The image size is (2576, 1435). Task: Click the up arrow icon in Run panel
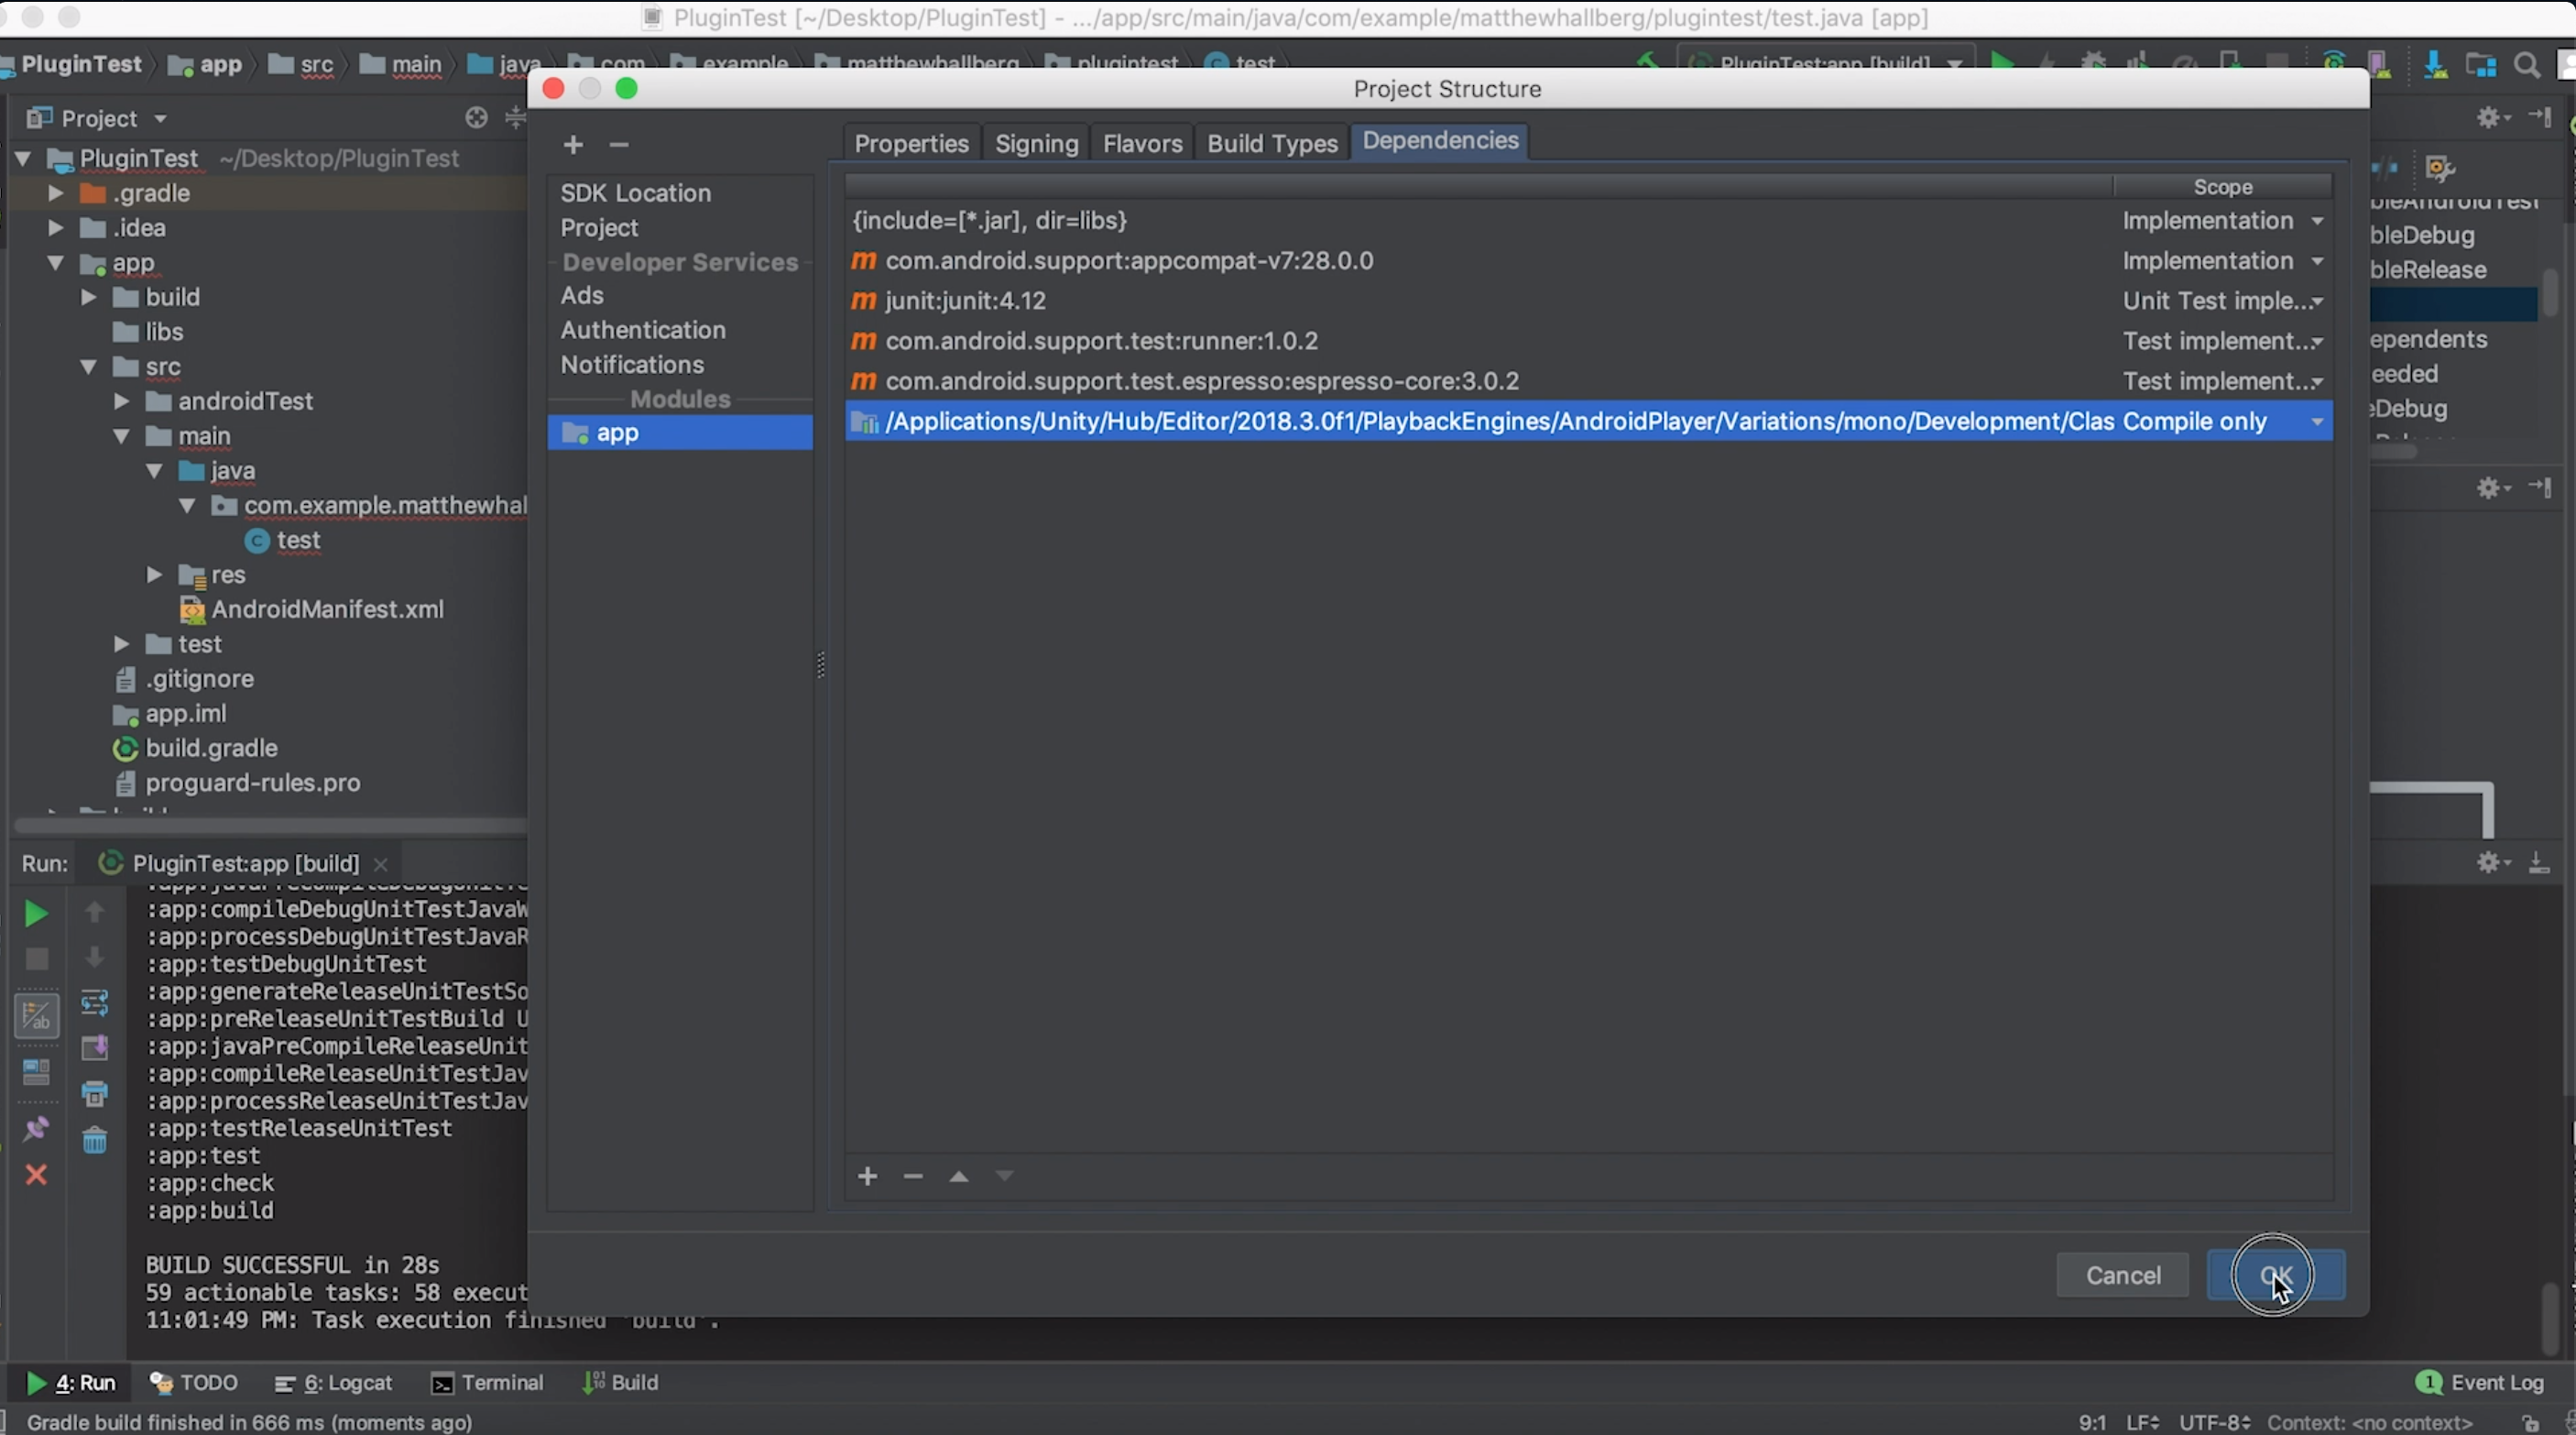click(x=95, y=912)
